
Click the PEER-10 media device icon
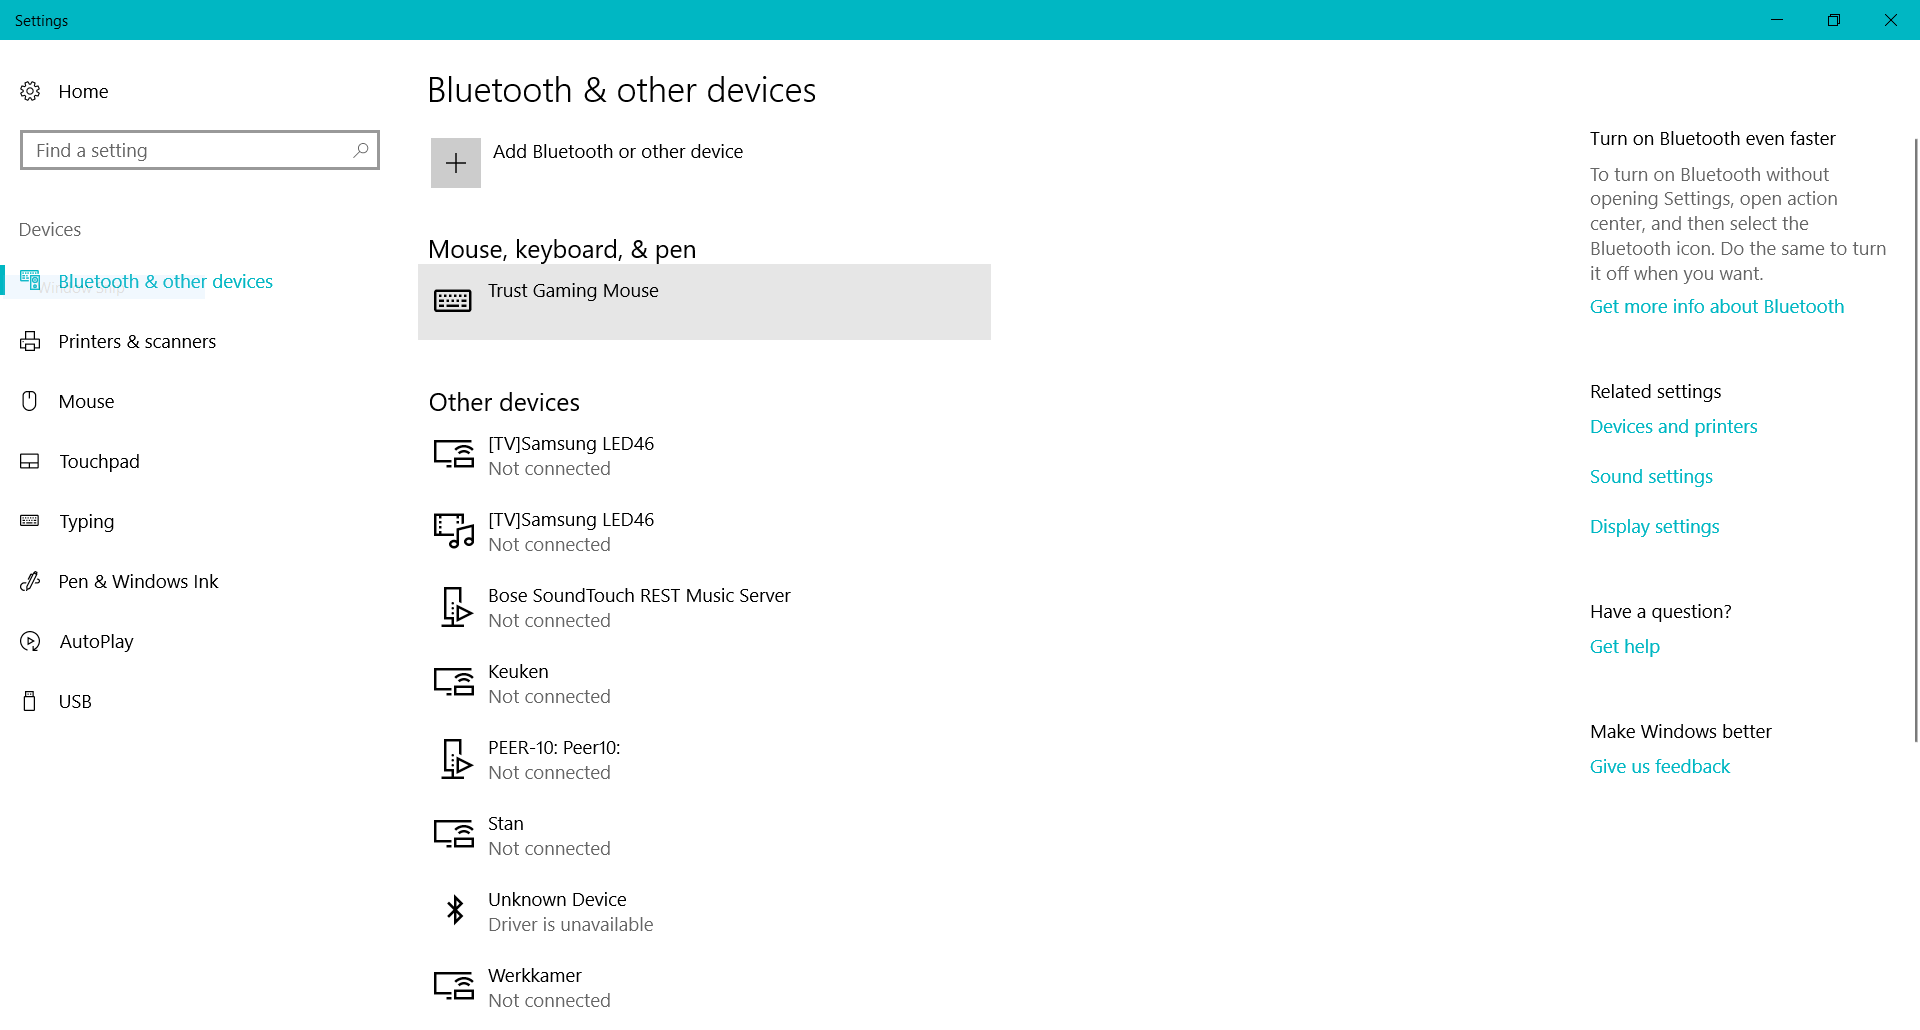pos(455,759)
